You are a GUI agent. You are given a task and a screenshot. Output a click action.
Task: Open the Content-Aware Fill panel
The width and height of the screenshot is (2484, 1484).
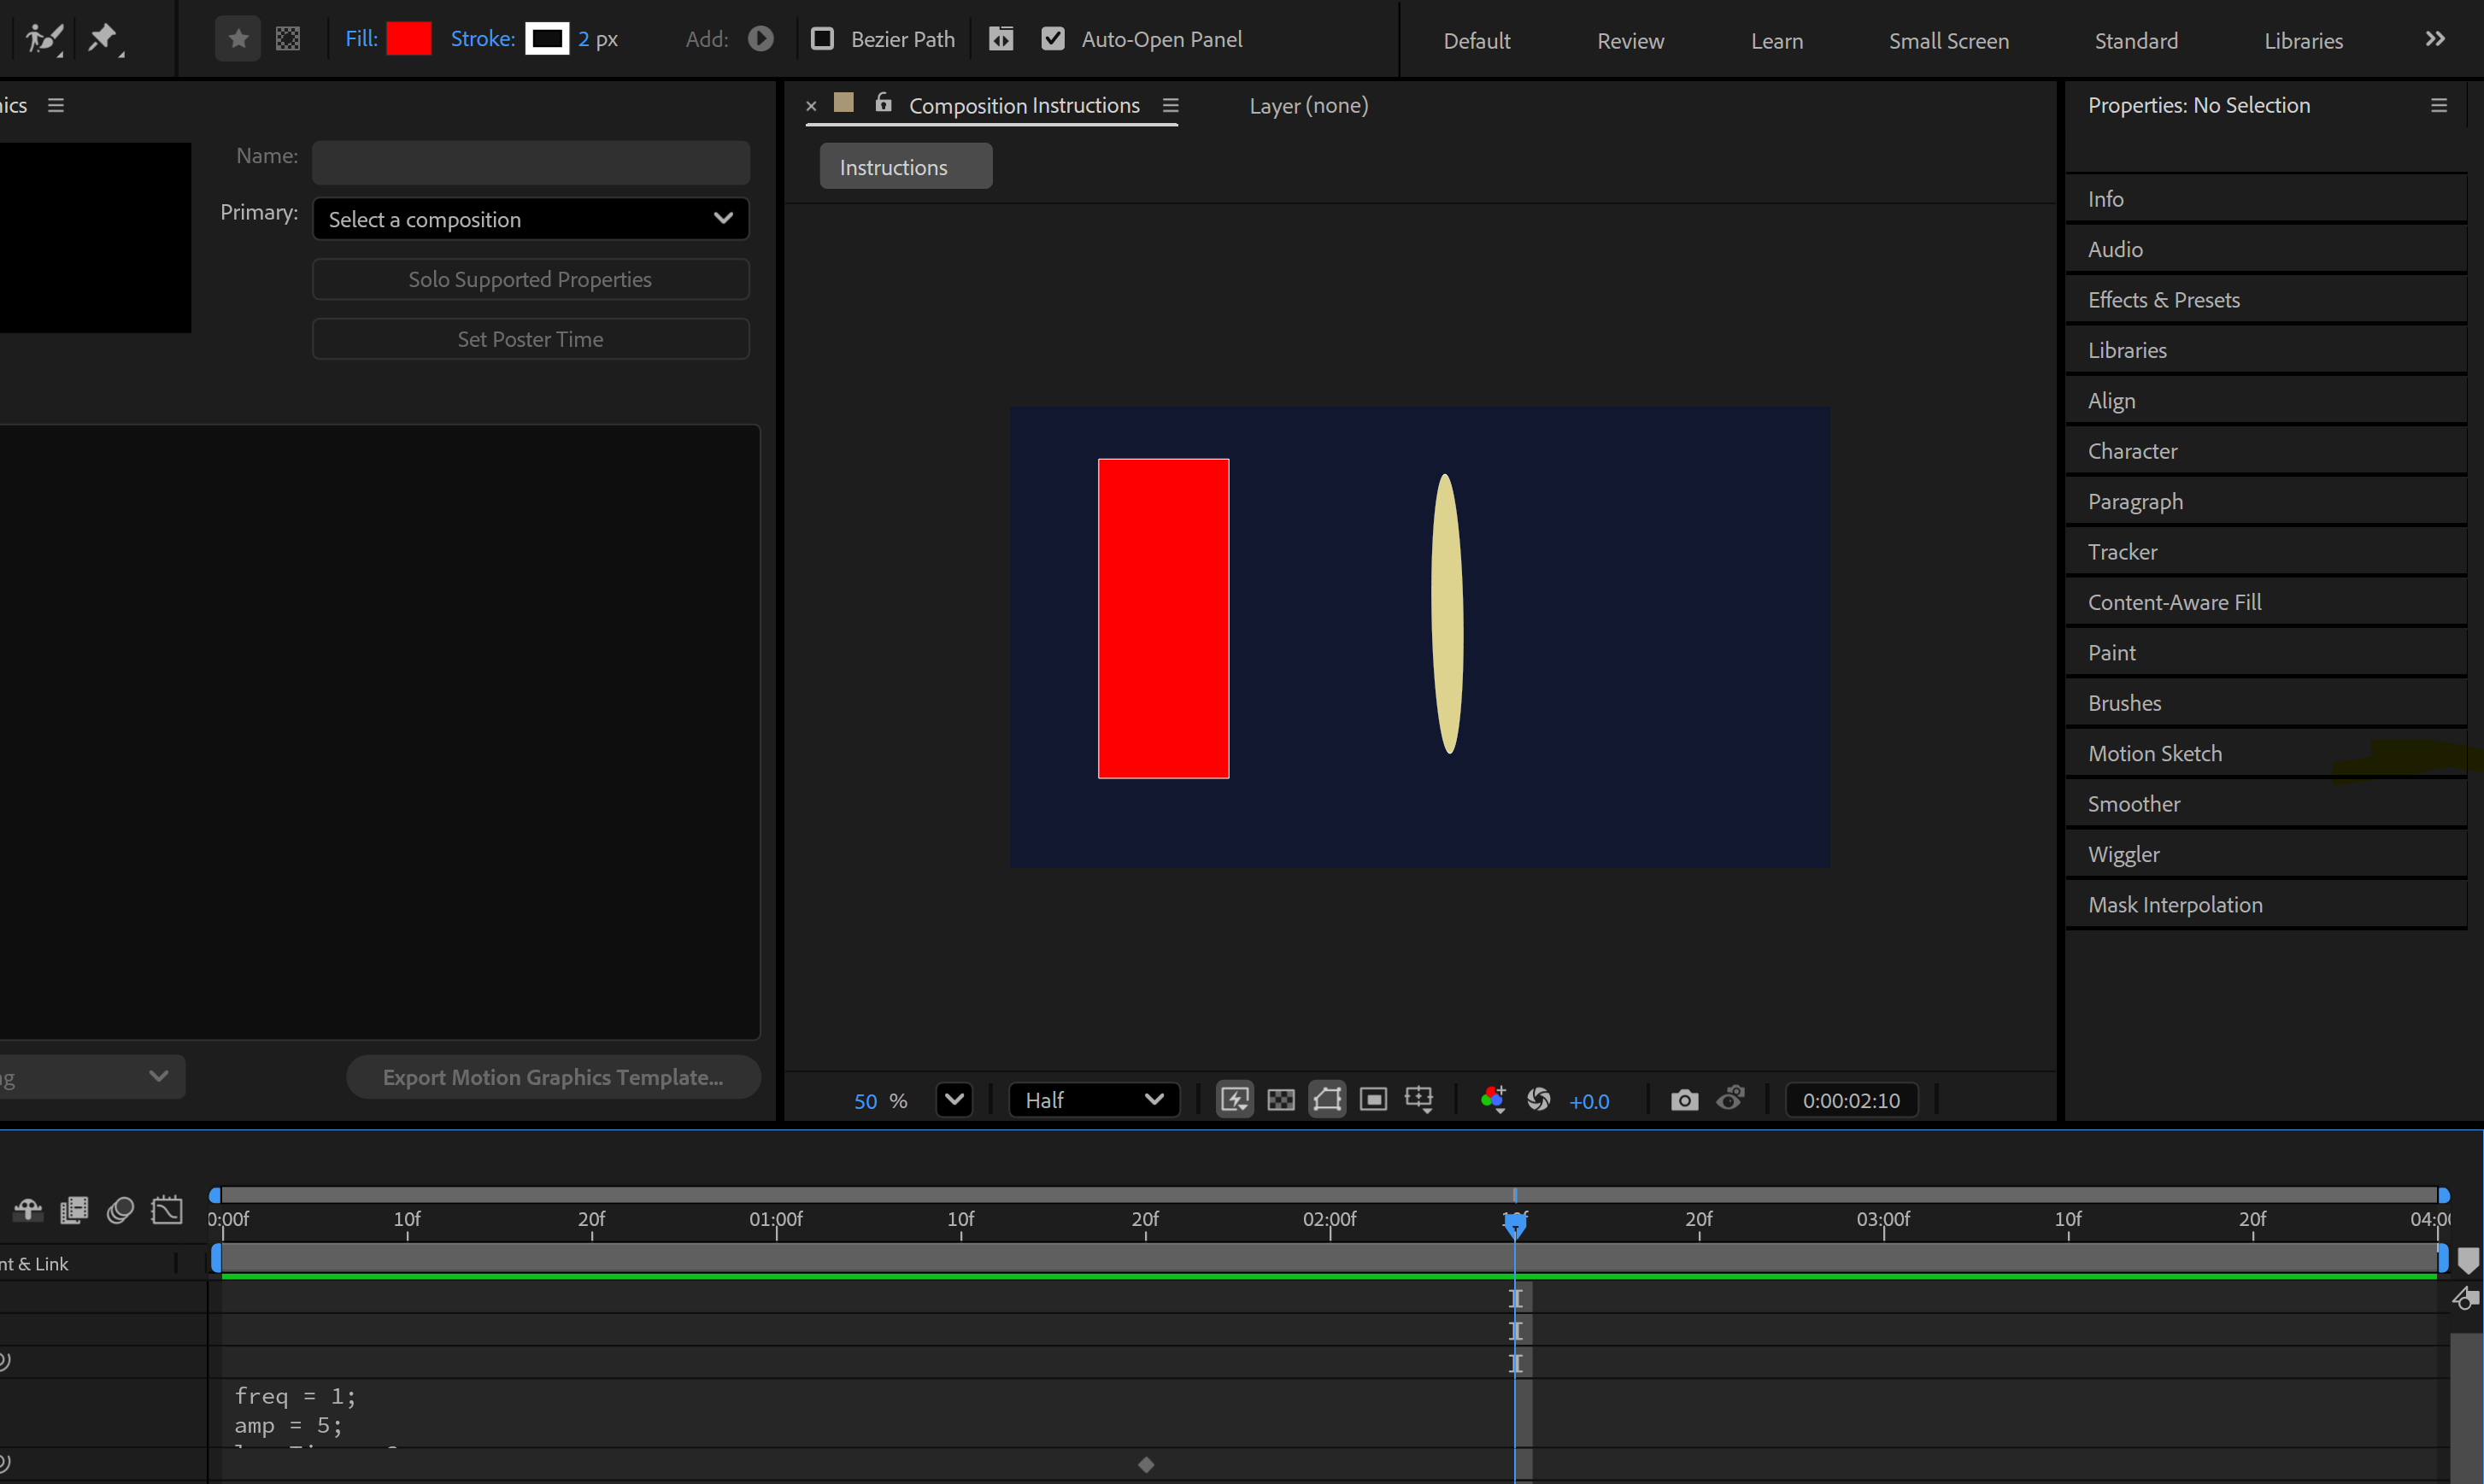(2266, 602)
